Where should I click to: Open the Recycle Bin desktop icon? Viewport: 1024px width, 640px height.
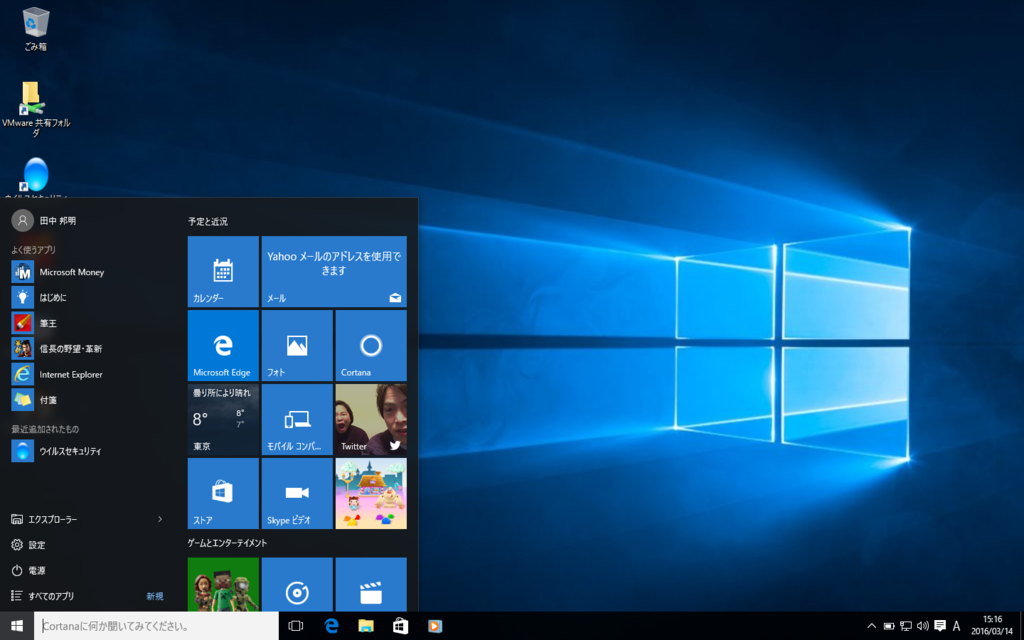tap(35, 29)
